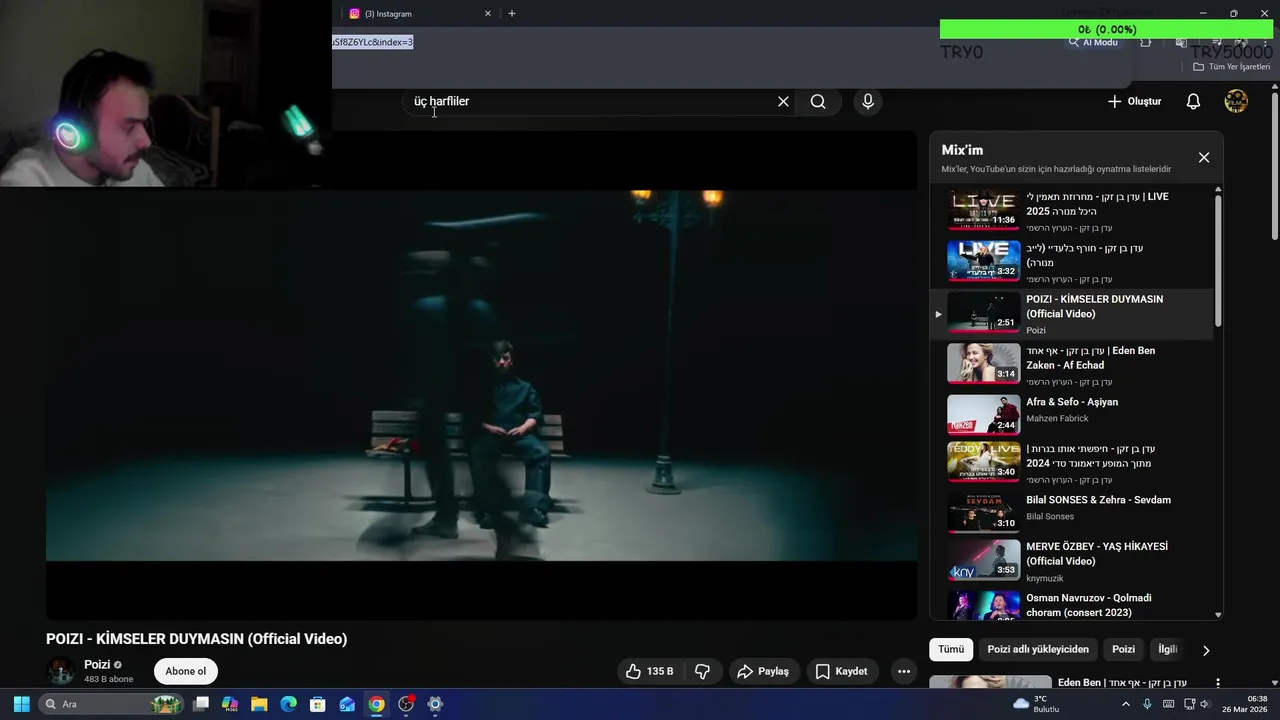This screenshot has width=1280, height=720.
Task: Click the playlist scroll down arrow
Action: 1218,615
